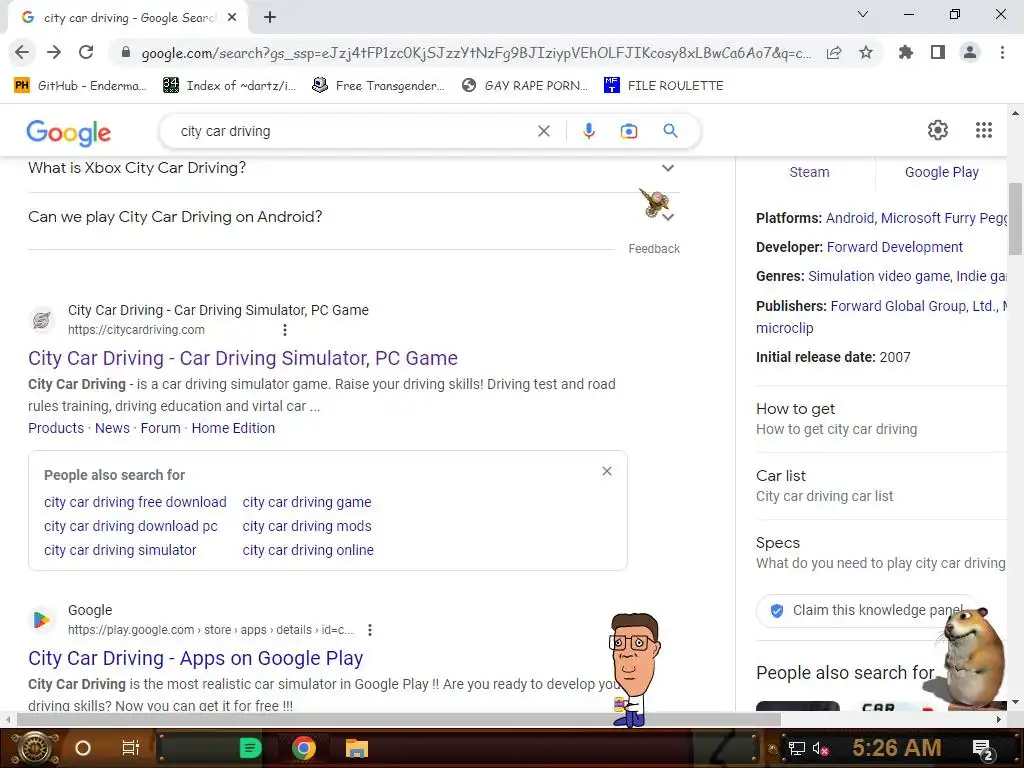
Task: Search city car driving download pc
Action: click(131, 526)
